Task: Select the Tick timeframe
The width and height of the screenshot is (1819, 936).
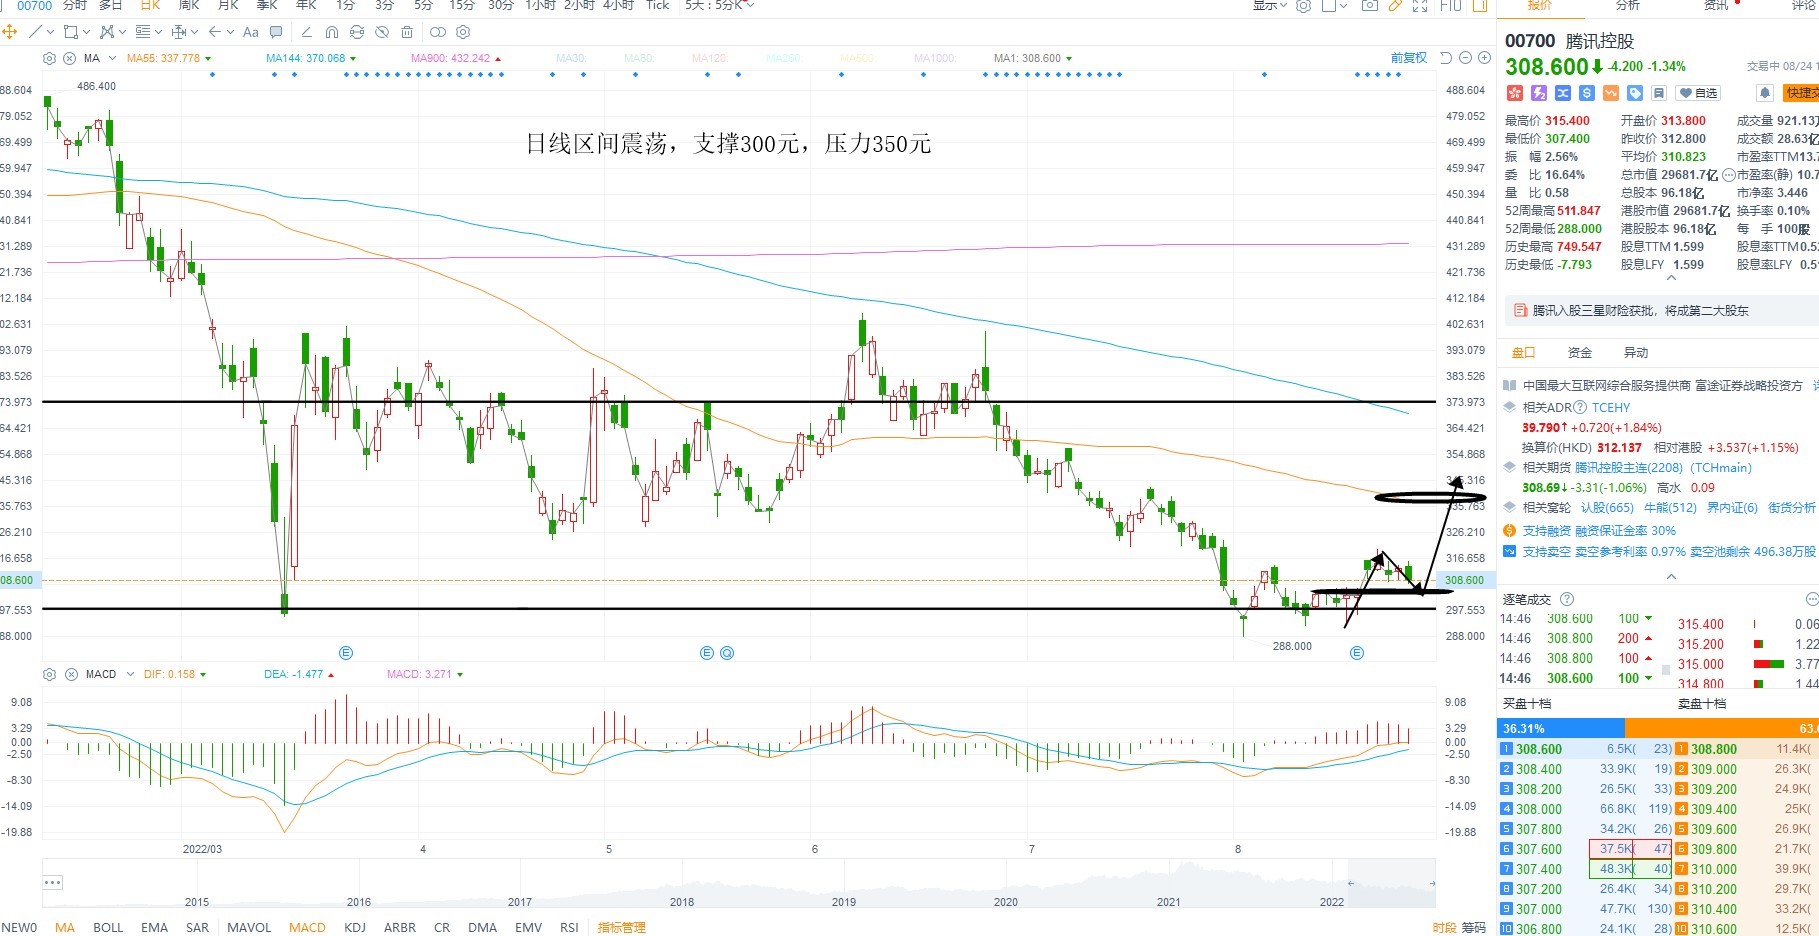Action: [x=658, y=5]
